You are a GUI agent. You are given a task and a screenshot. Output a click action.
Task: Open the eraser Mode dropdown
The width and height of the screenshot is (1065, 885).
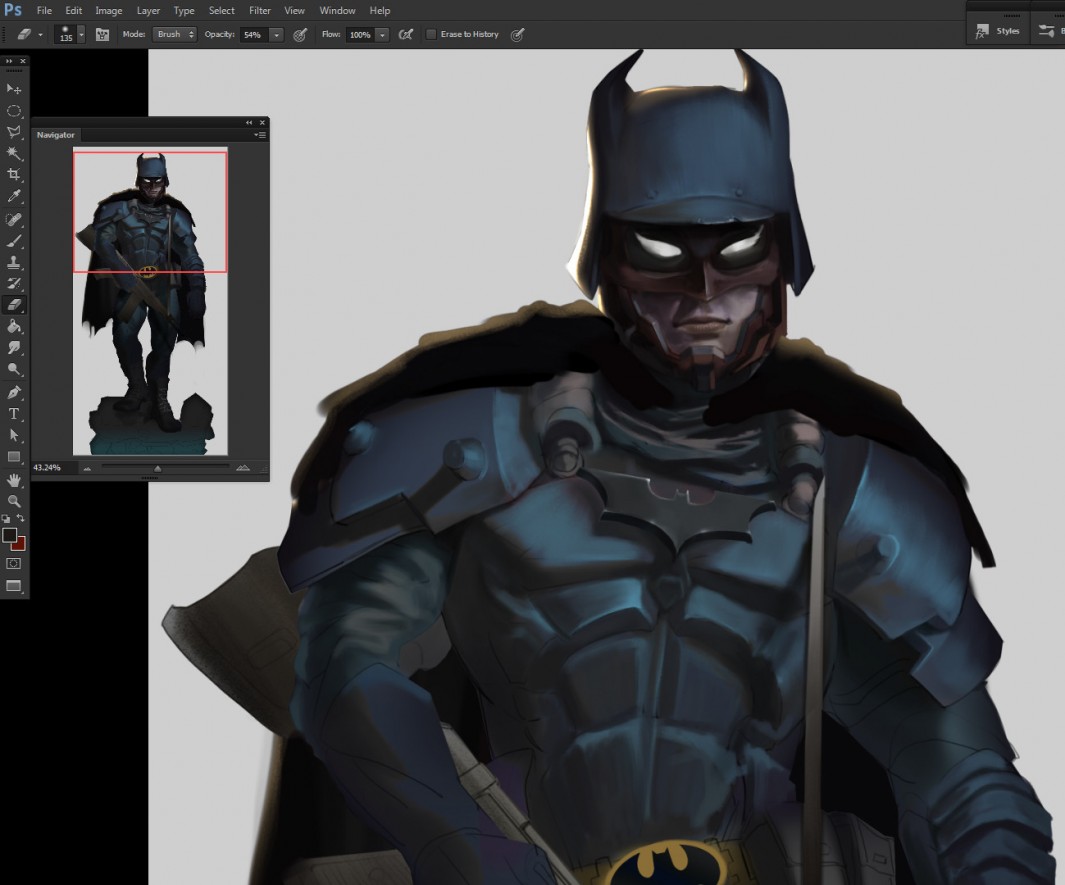click(175, 34)
